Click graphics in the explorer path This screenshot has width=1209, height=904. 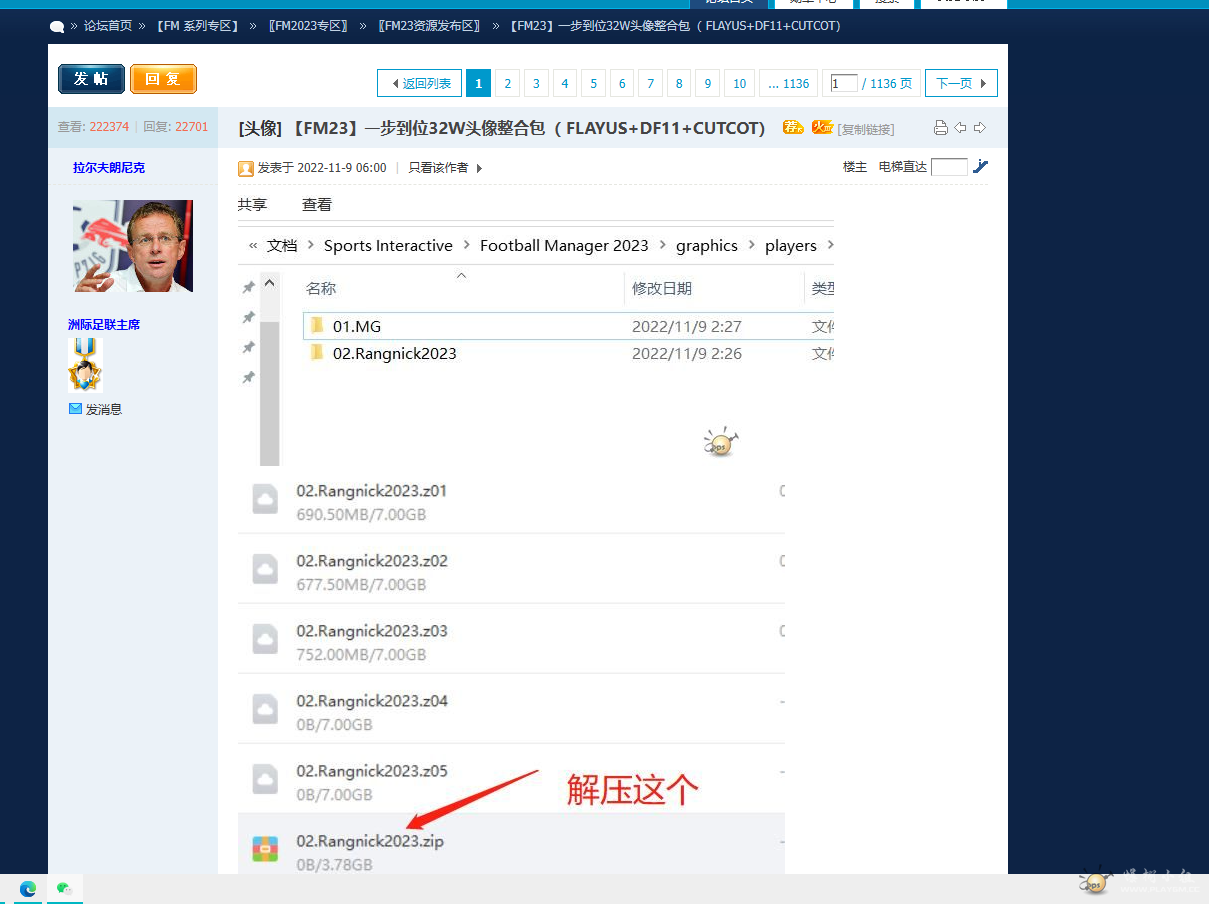pyautogui.click(x=707, y=245)
